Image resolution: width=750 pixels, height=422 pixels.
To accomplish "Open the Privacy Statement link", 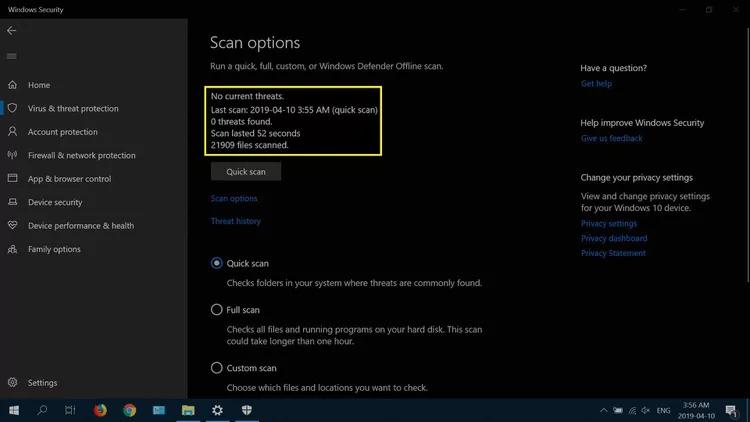I will (613, 253).
